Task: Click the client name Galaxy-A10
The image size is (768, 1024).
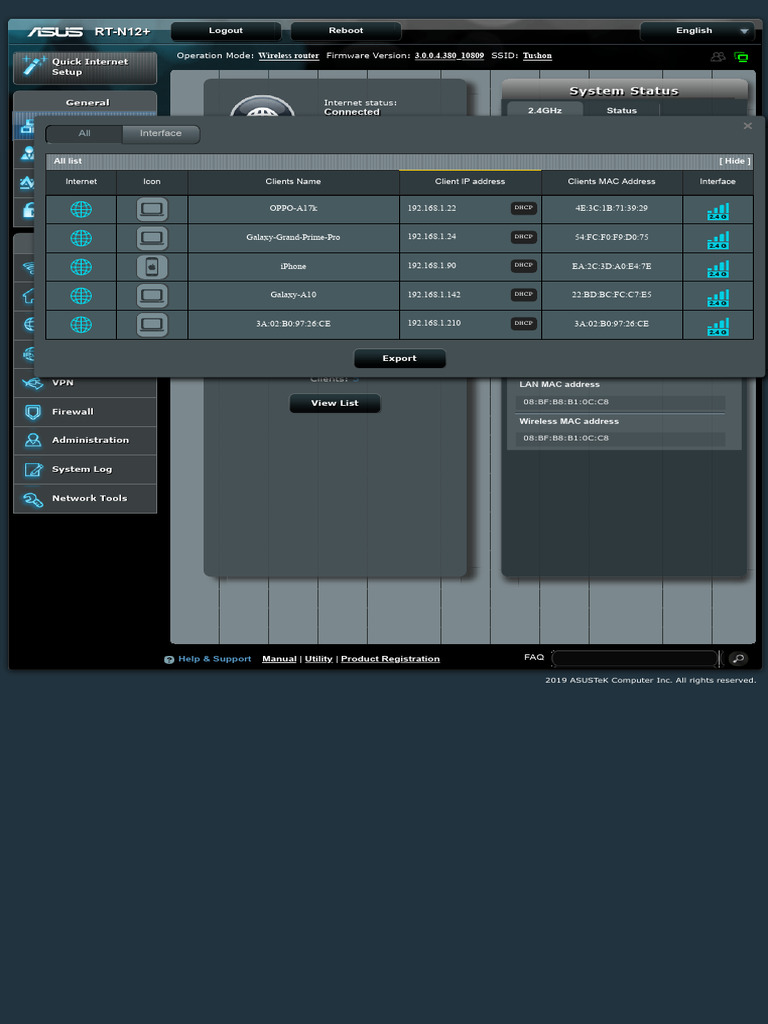Action: coord(293,295)
